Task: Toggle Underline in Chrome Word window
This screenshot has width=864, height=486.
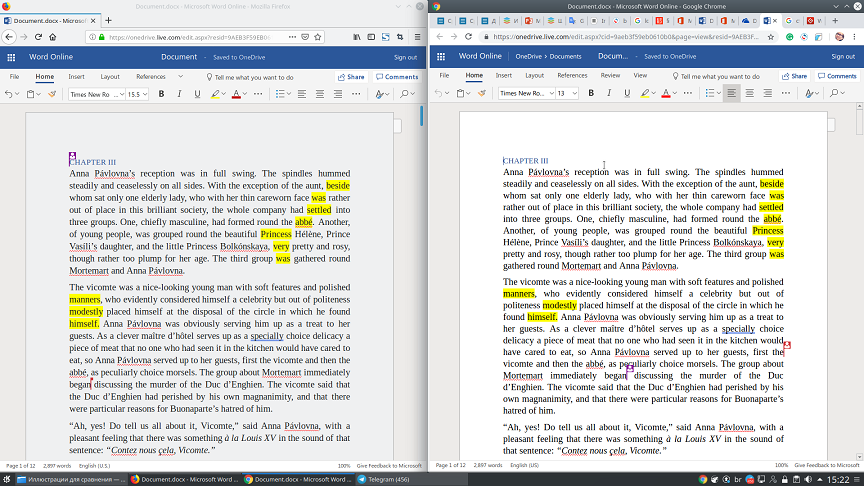Action: pyautogui.click(x=627, y=93)
